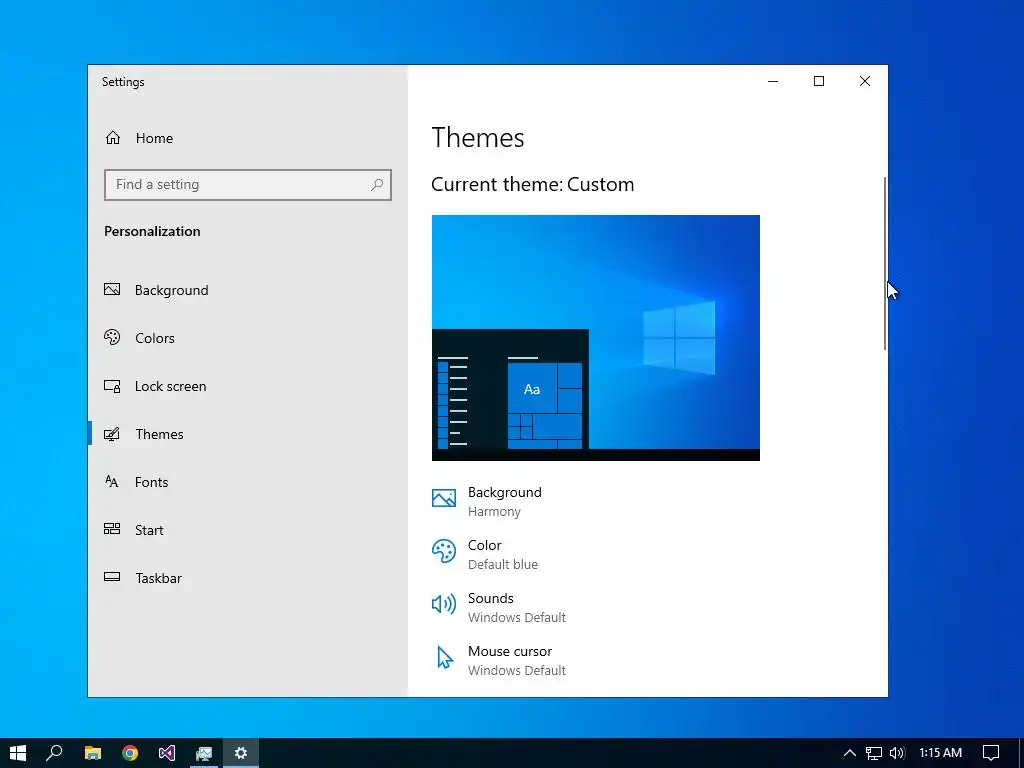Click the Sounds speaker icon
The width and height of the screenshot is (1024, 768).
(x=443, y=604)
